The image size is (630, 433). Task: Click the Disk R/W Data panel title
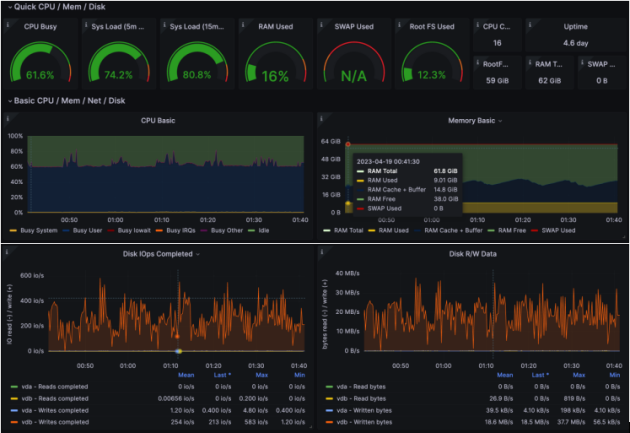(x=471, y=253)
